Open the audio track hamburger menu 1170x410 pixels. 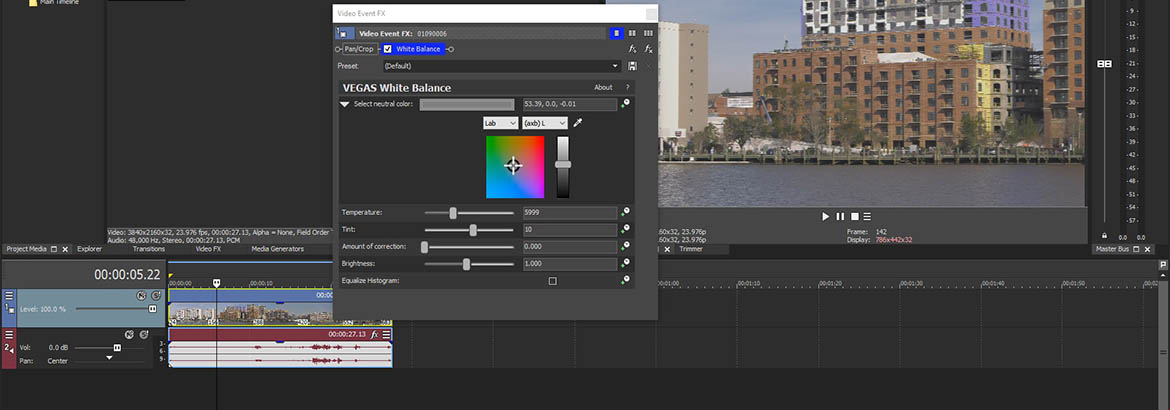click(x=9, y=335)
